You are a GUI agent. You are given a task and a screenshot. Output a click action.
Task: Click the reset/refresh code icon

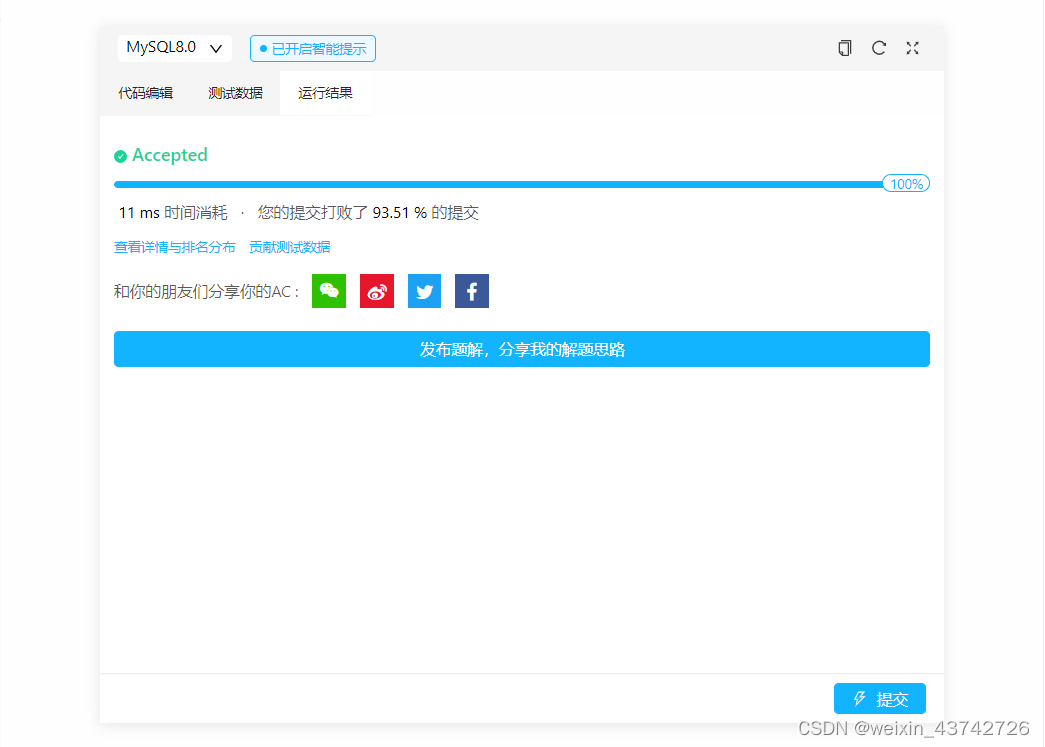[879, 48]
